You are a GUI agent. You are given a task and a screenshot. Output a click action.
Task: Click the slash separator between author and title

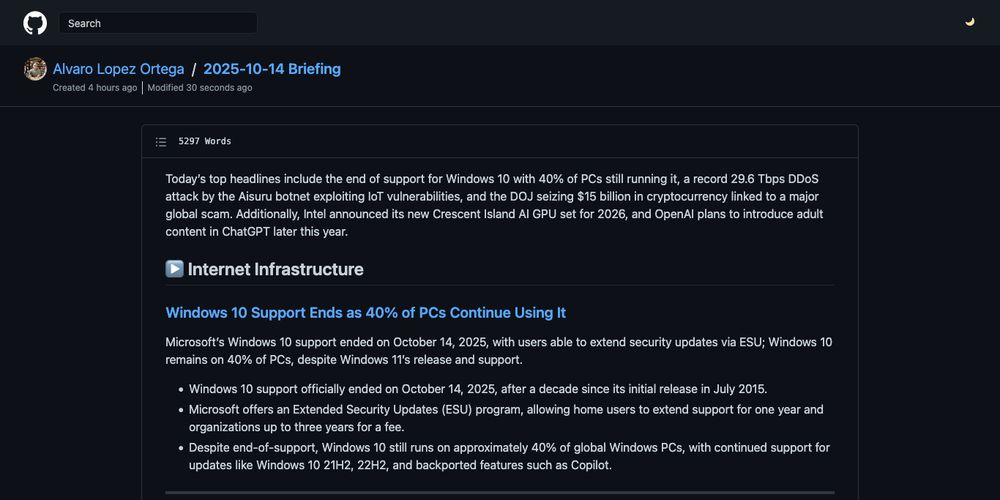[194, 70]
